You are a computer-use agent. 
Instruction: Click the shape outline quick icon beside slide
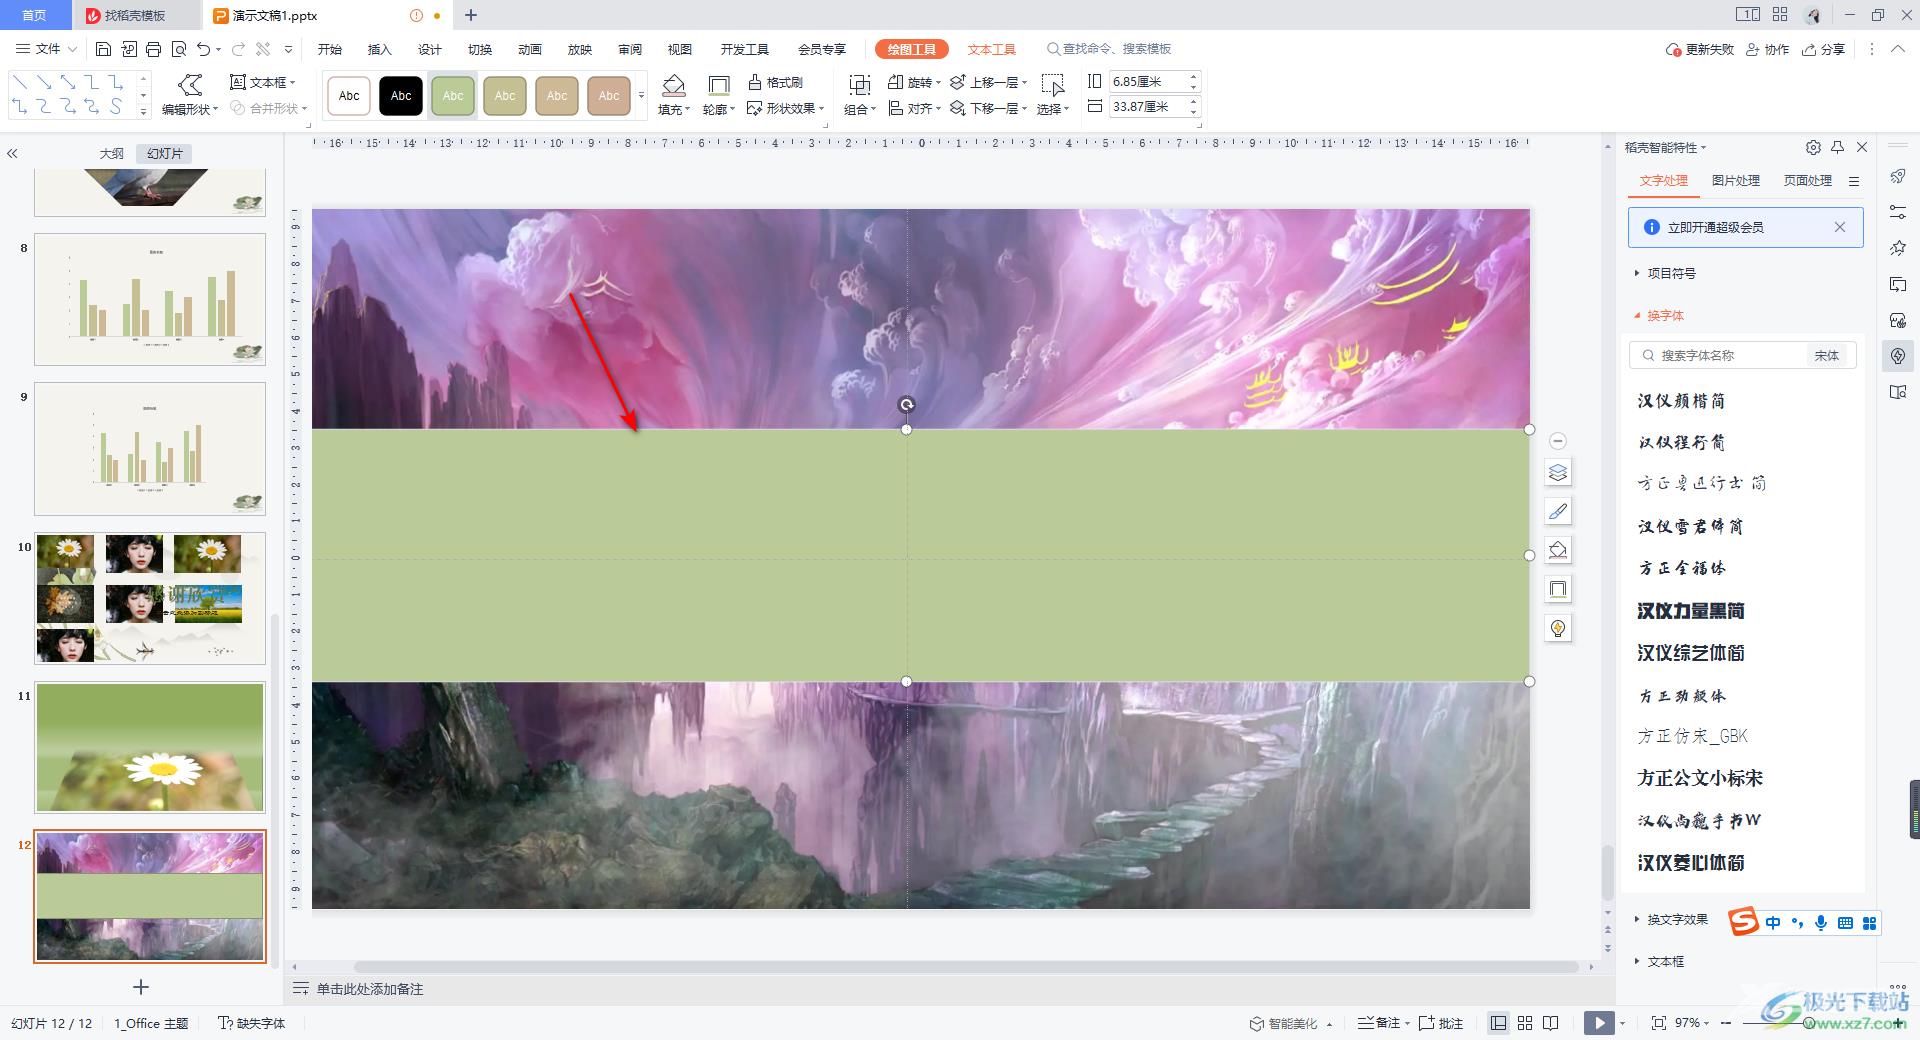1558,589
